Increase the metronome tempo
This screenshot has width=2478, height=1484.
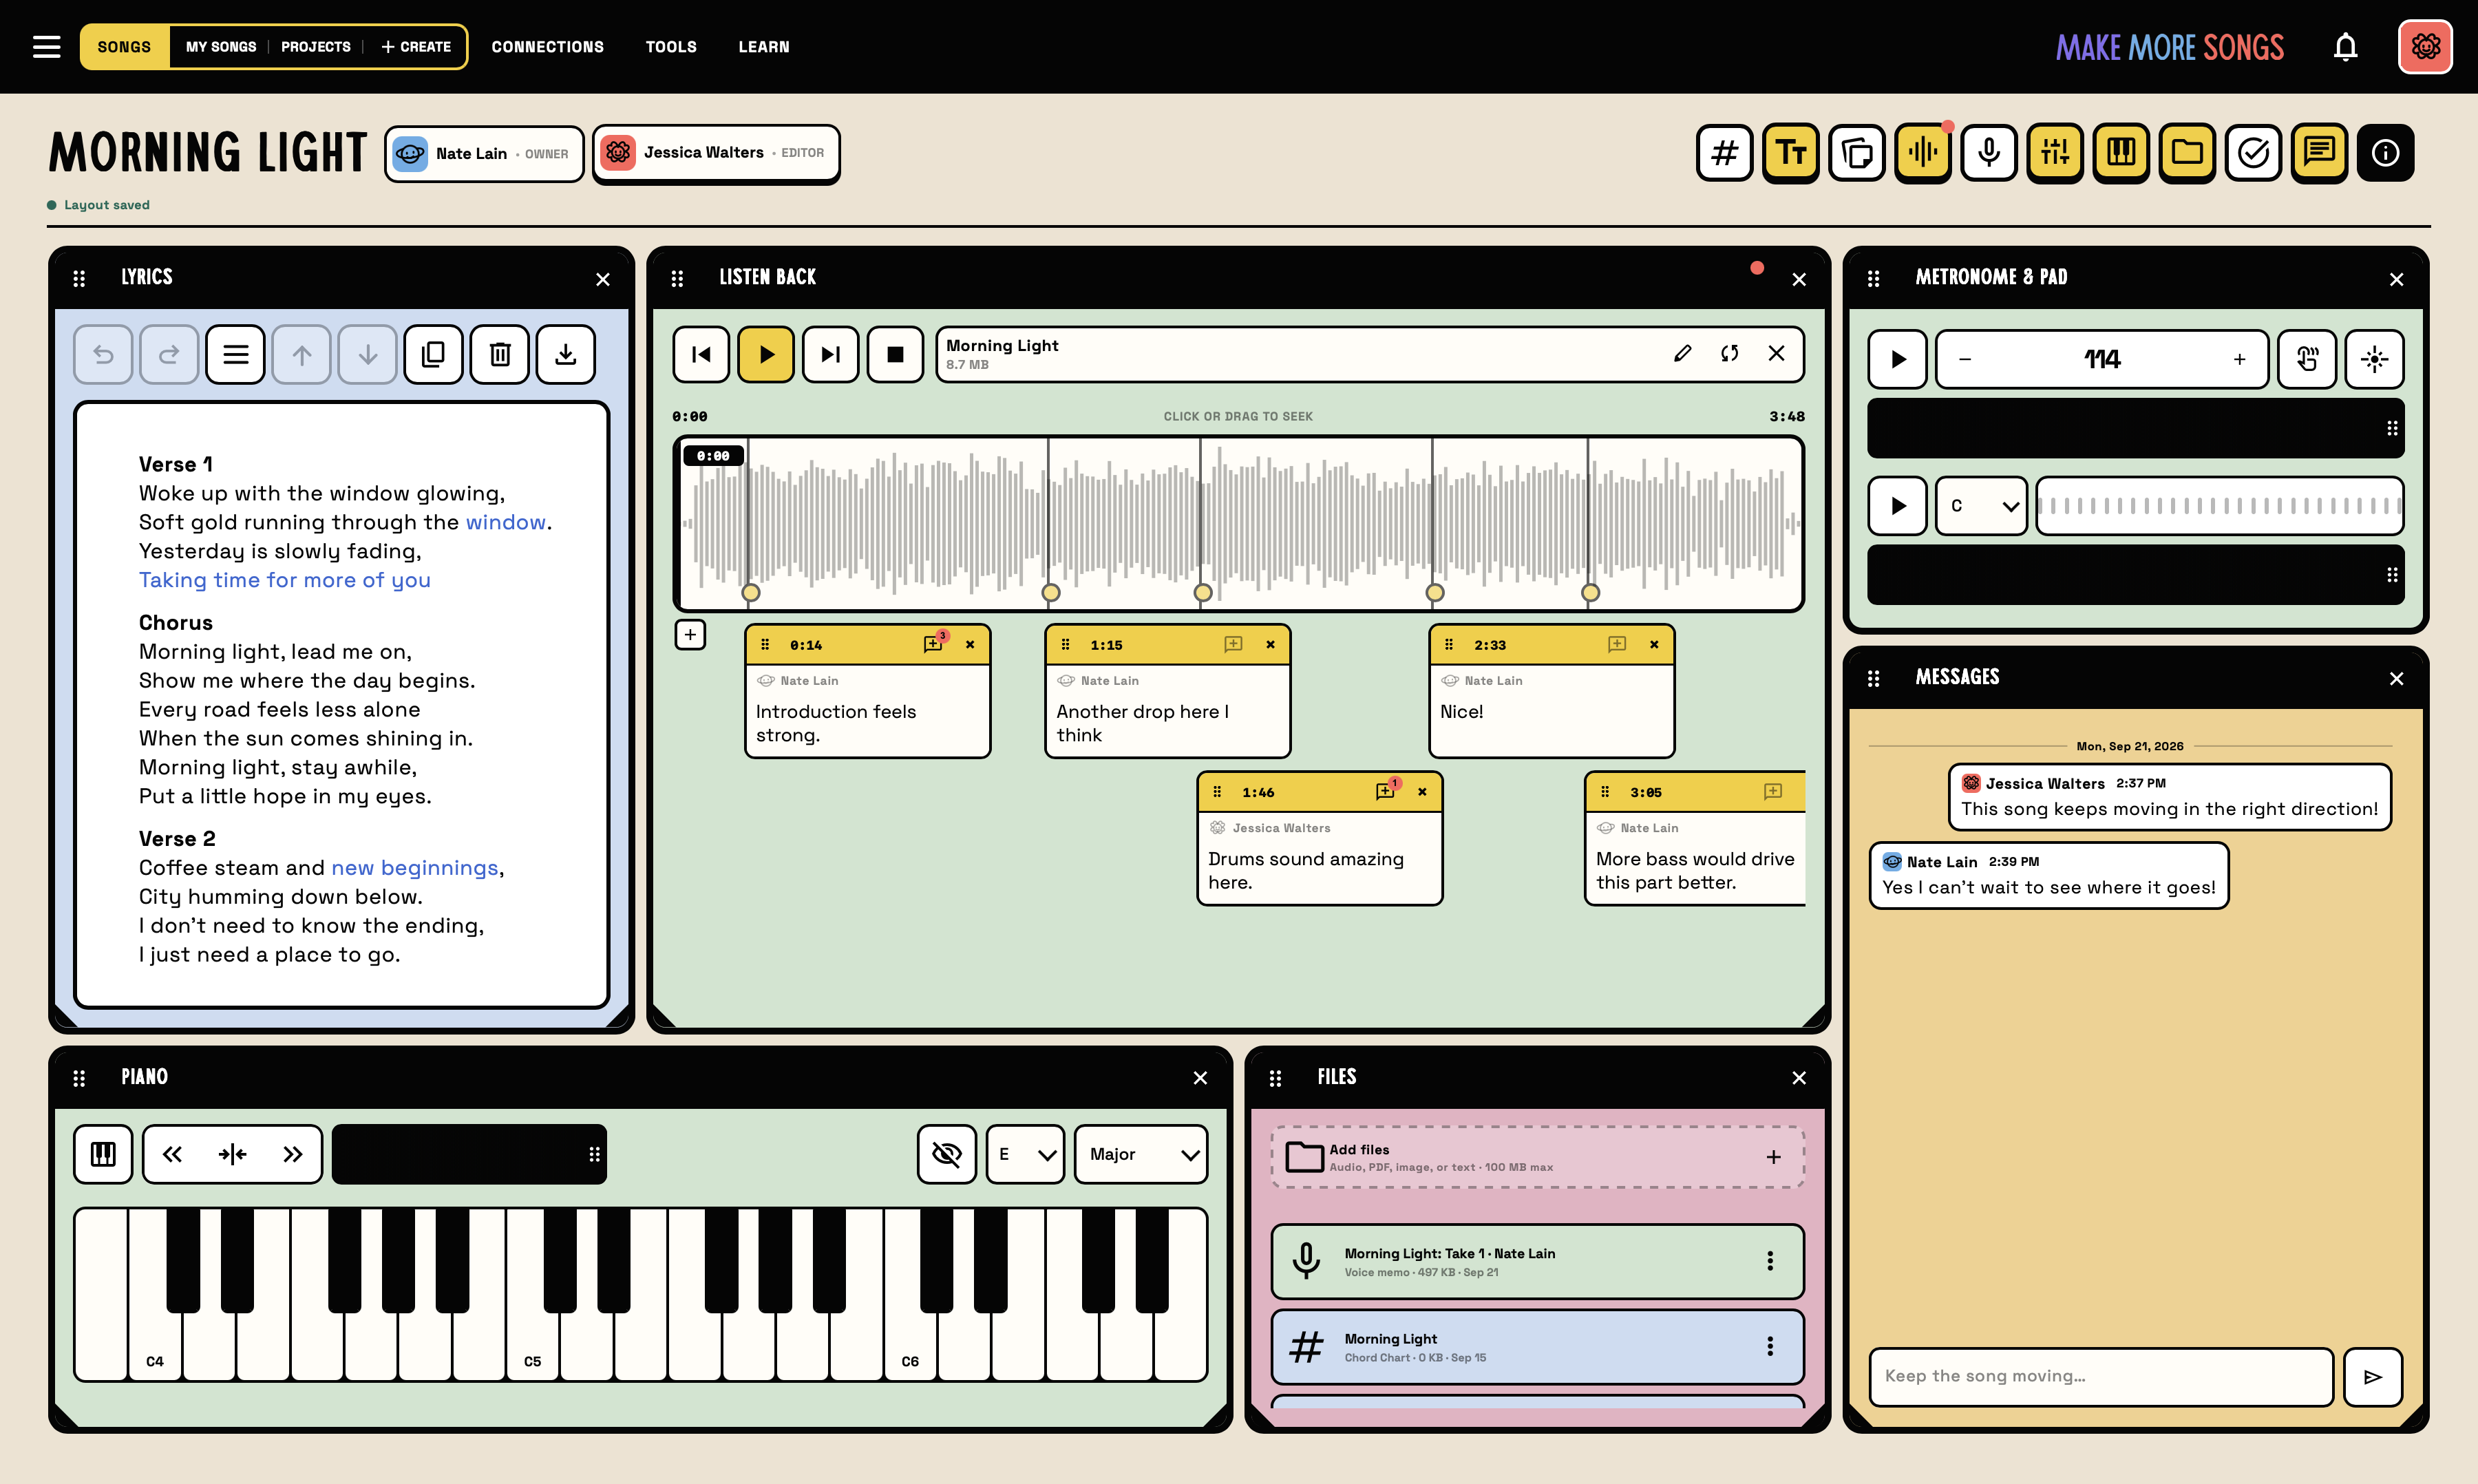2239,359
